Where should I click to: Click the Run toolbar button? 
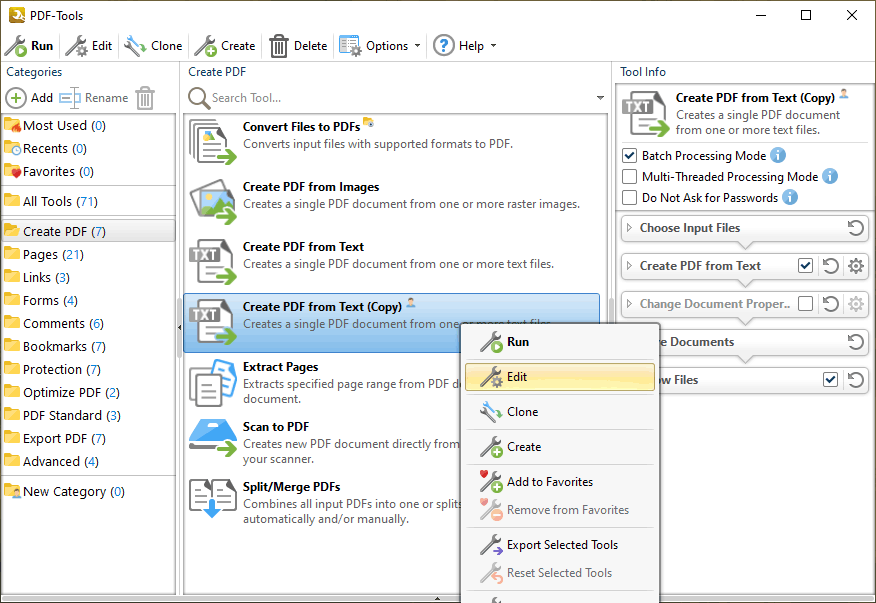(29, 46)
